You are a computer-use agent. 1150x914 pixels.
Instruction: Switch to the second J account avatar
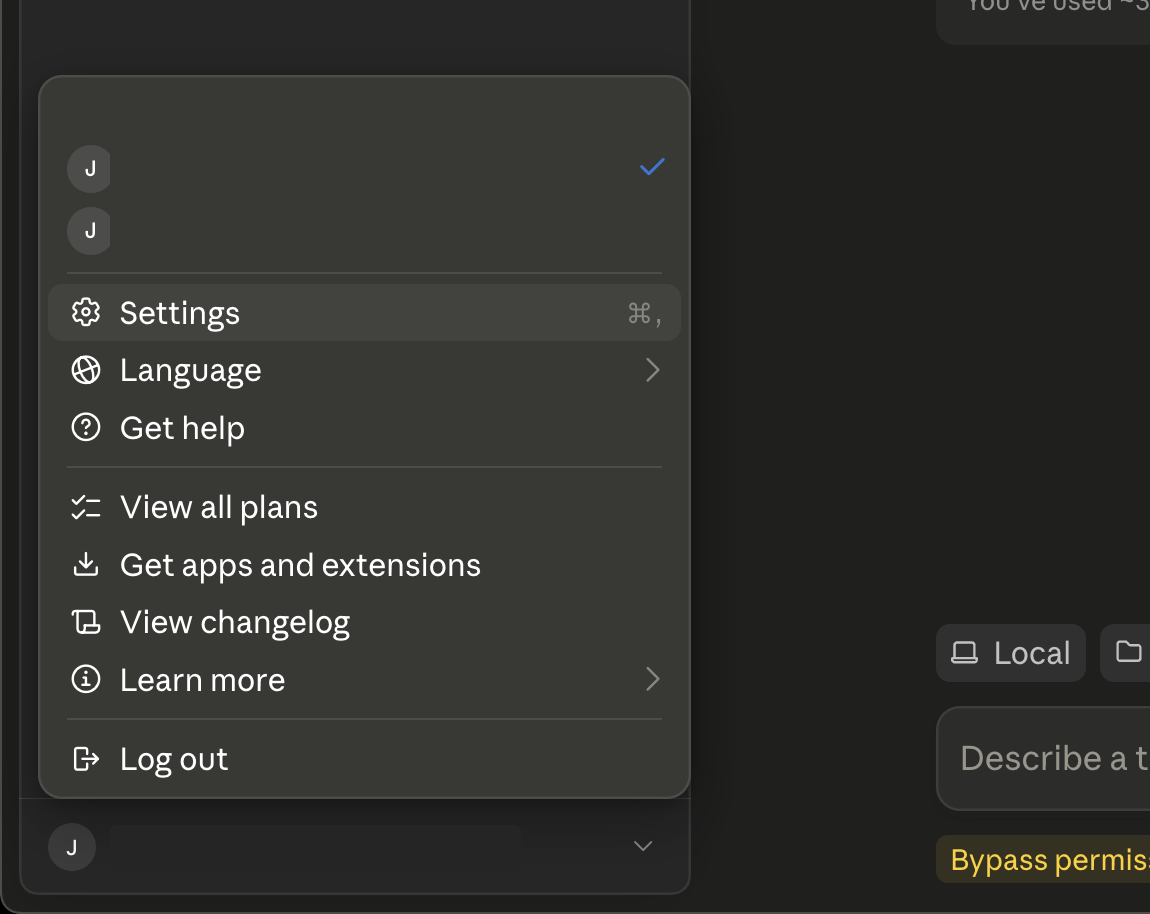89,231
